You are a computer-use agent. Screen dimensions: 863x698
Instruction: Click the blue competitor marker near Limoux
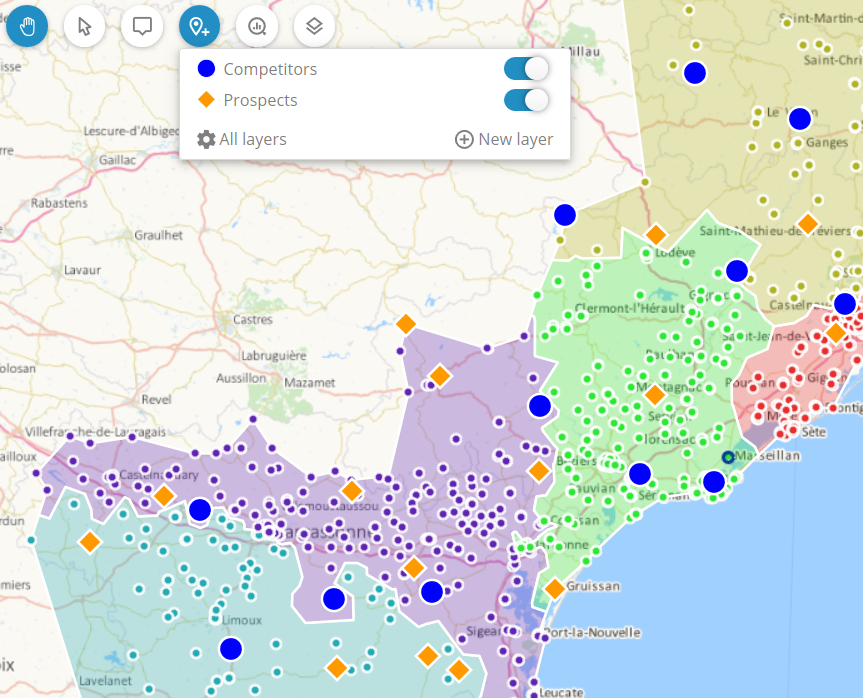(231, 648)
